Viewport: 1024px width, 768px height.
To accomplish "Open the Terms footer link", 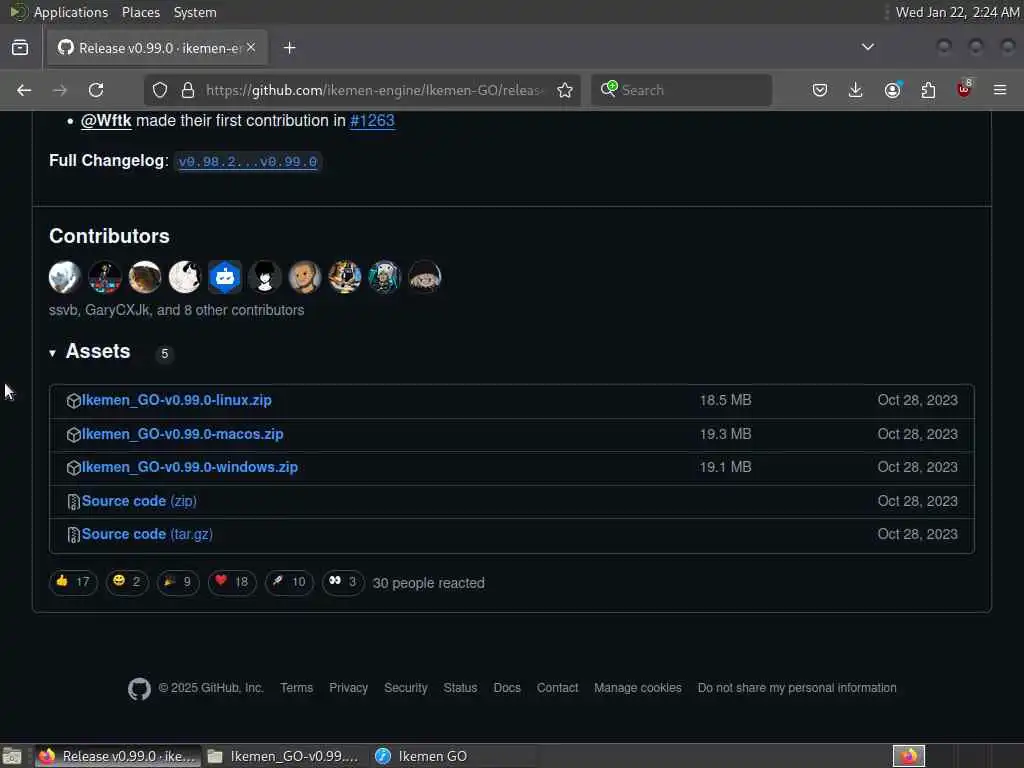I will tap(296, 688).
